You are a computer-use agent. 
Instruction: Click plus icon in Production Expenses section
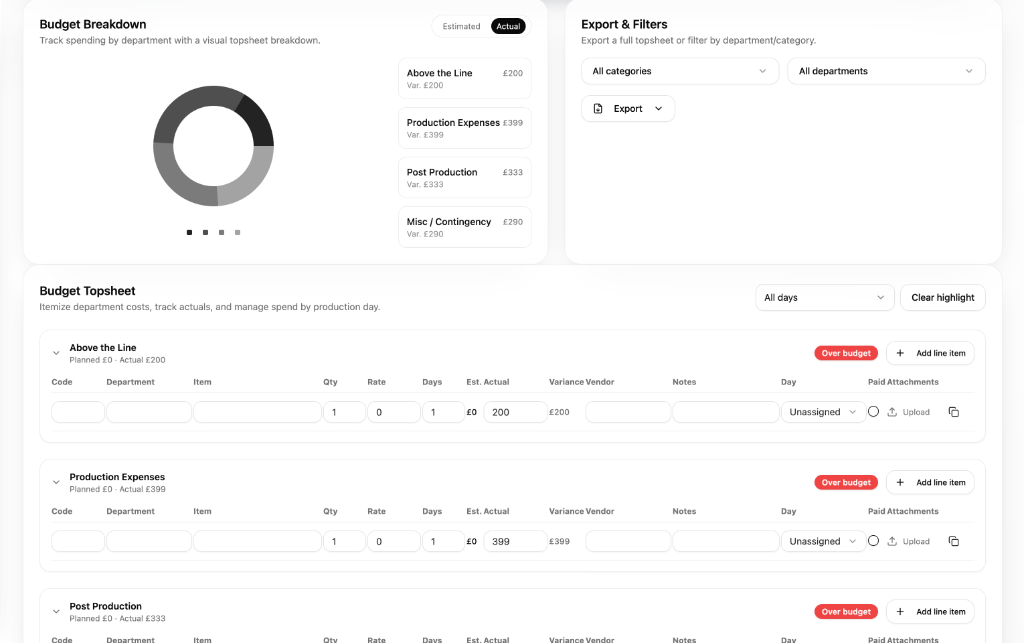pos(900,482)
